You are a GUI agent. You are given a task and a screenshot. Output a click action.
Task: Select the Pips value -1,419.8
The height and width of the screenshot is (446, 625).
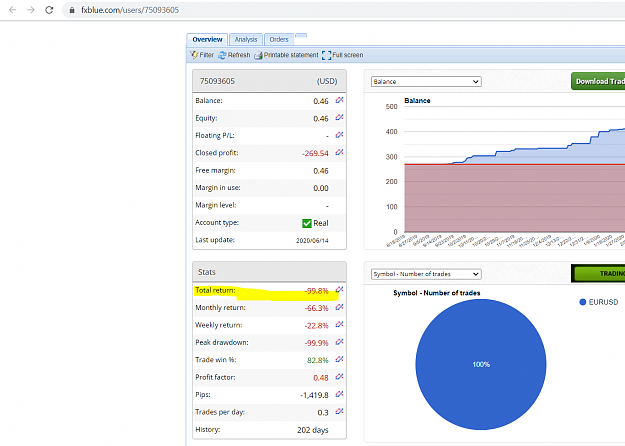click(314, 395)
